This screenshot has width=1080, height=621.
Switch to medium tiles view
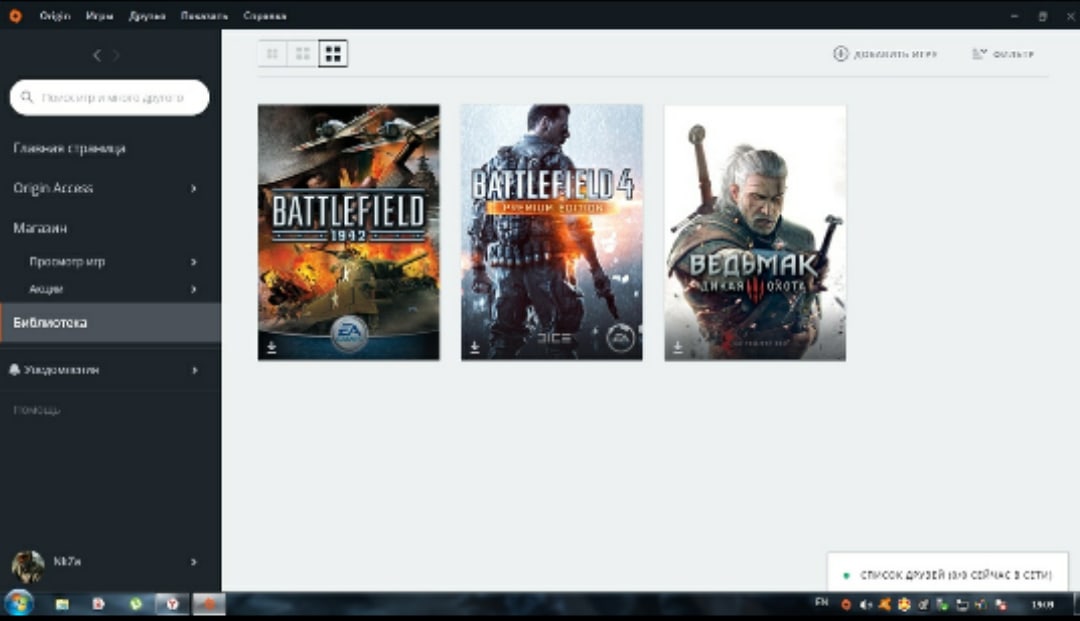302,53
